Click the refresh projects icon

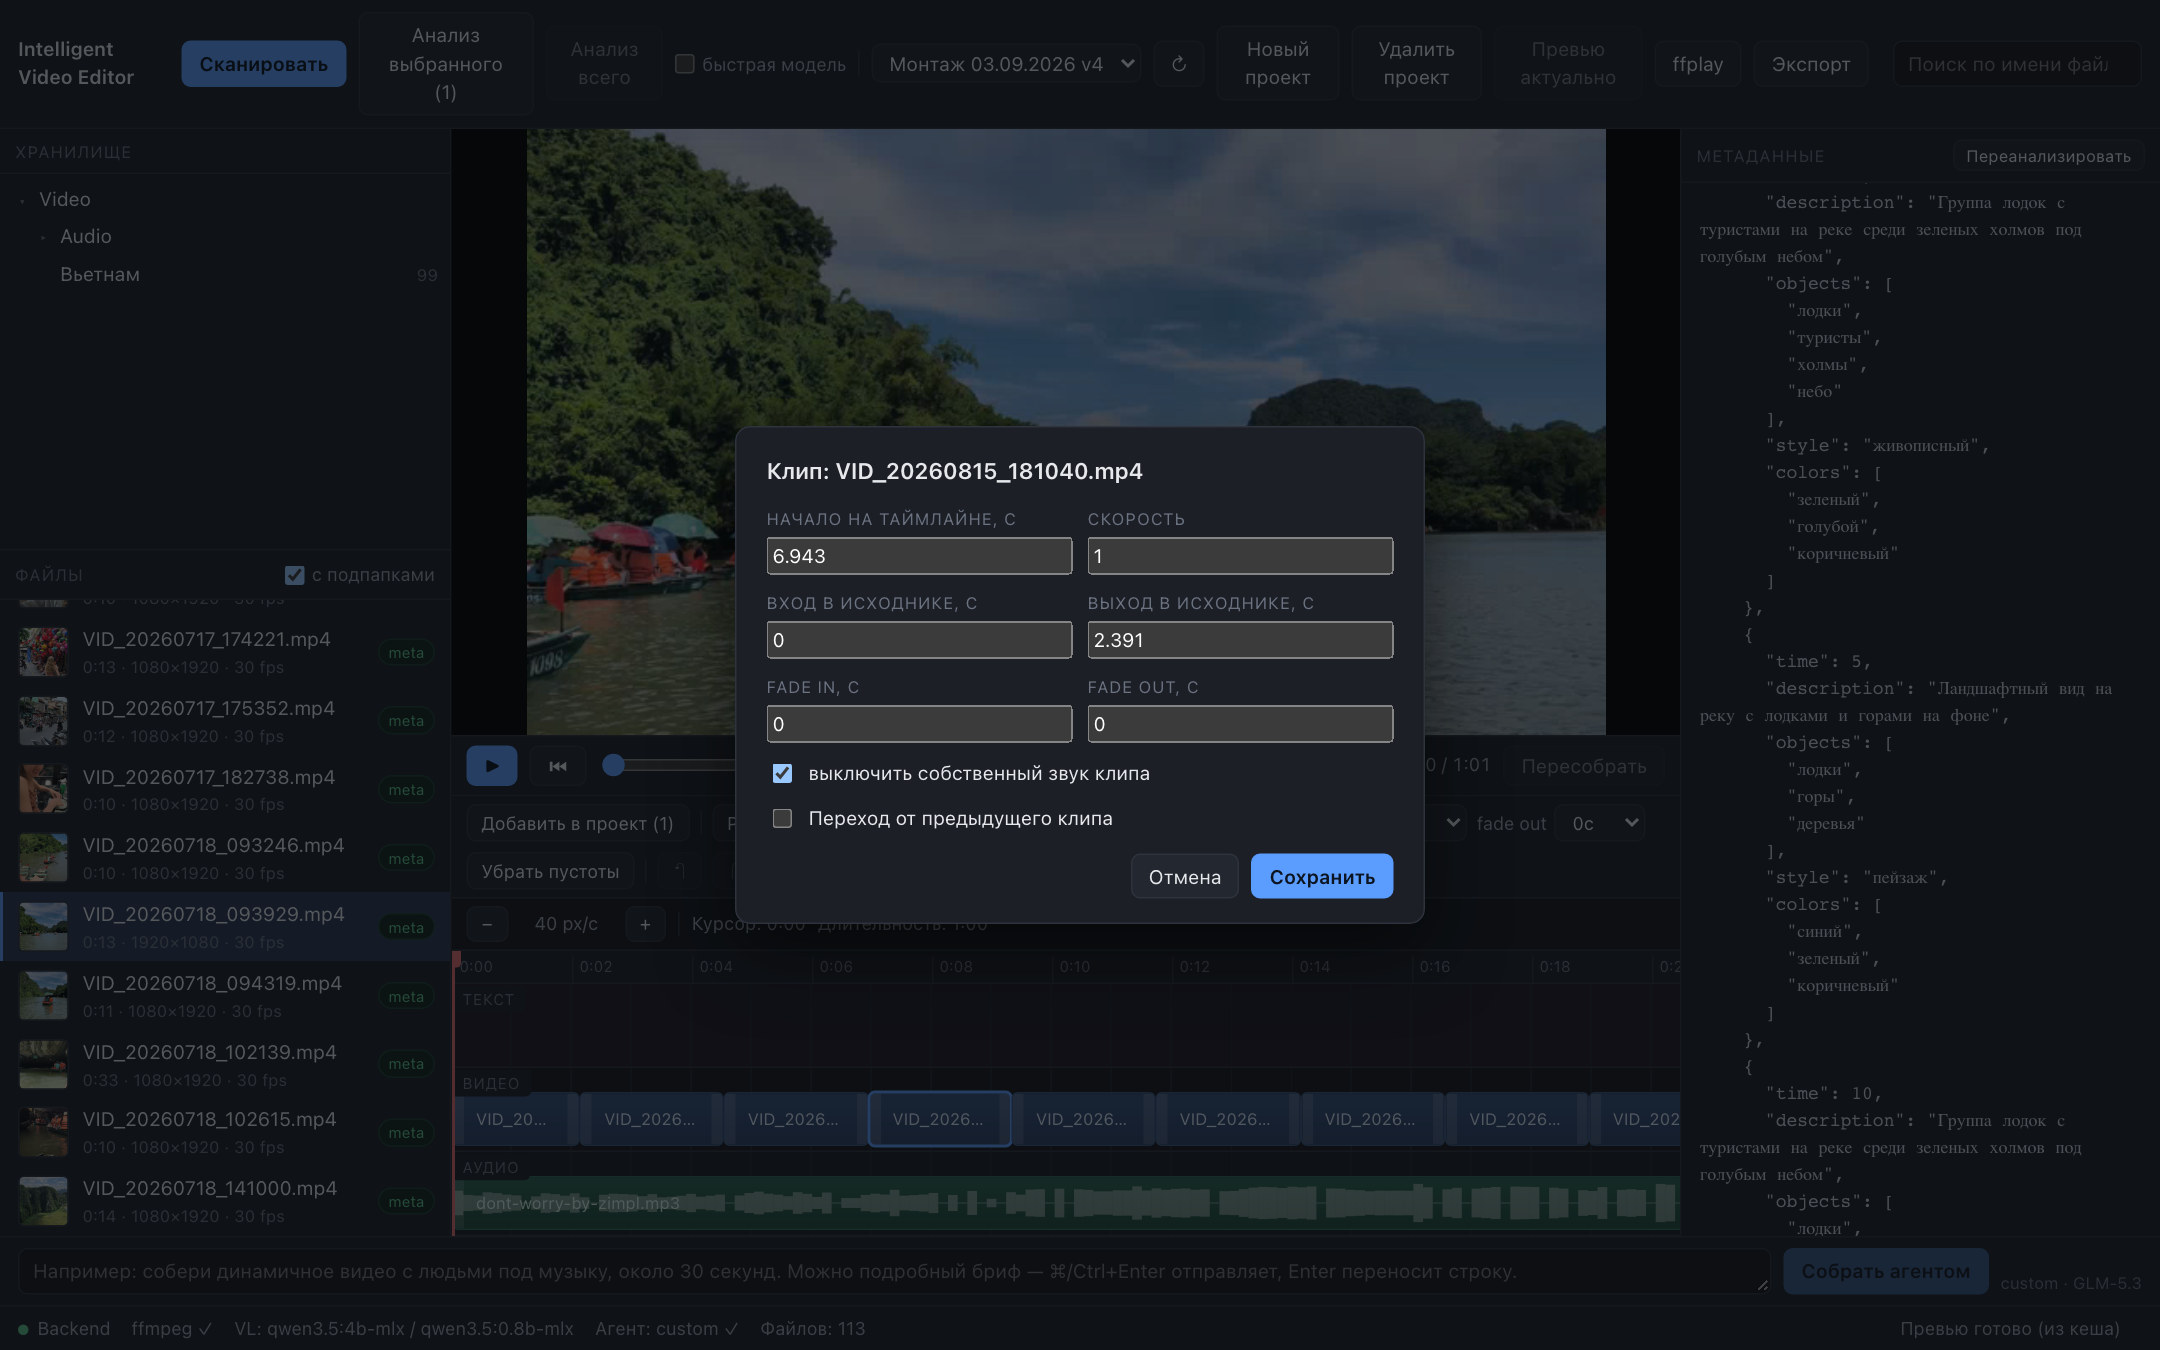coord(1179,64)
